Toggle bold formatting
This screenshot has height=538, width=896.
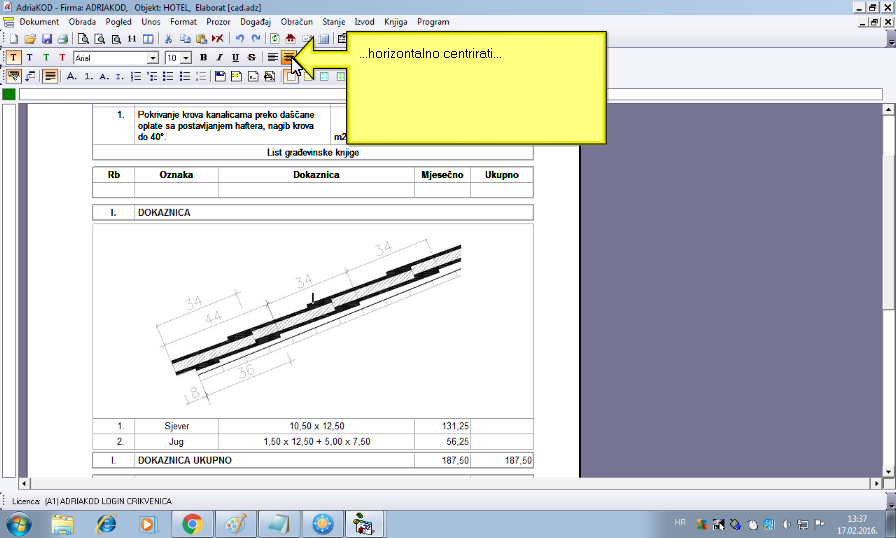coord(203,58)
